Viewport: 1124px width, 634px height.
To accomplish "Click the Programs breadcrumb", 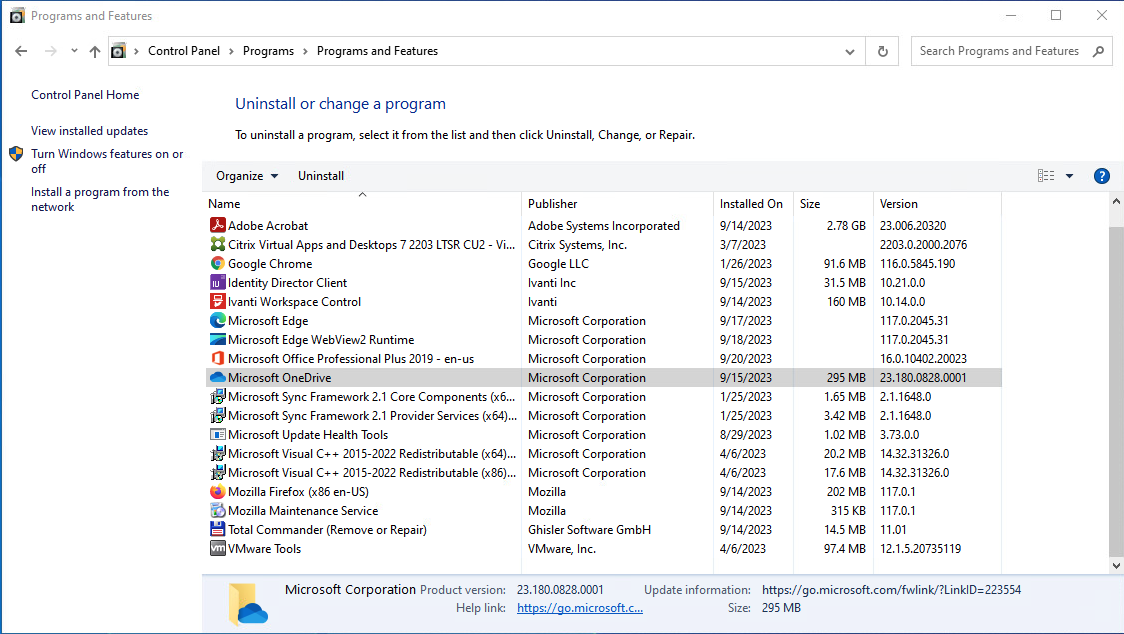I will [268, 51].
